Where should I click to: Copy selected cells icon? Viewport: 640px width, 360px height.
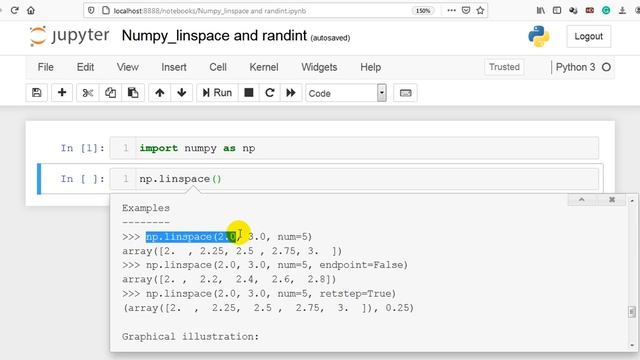click(110, 93)
